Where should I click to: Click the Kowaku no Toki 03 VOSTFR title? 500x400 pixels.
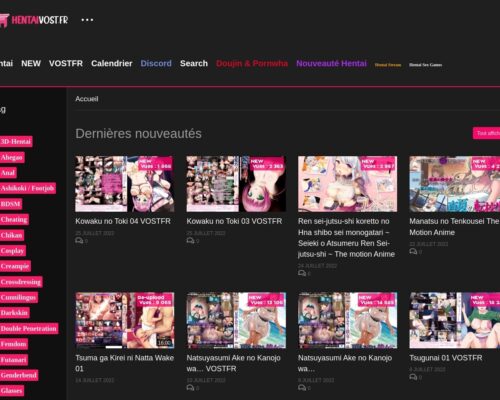pos(234,221)
